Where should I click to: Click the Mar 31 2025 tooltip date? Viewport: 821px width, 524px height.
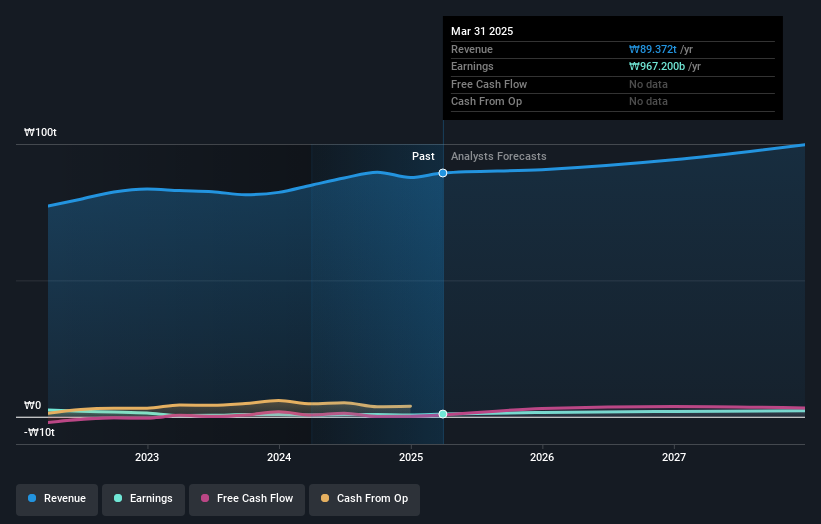[482, 31]
